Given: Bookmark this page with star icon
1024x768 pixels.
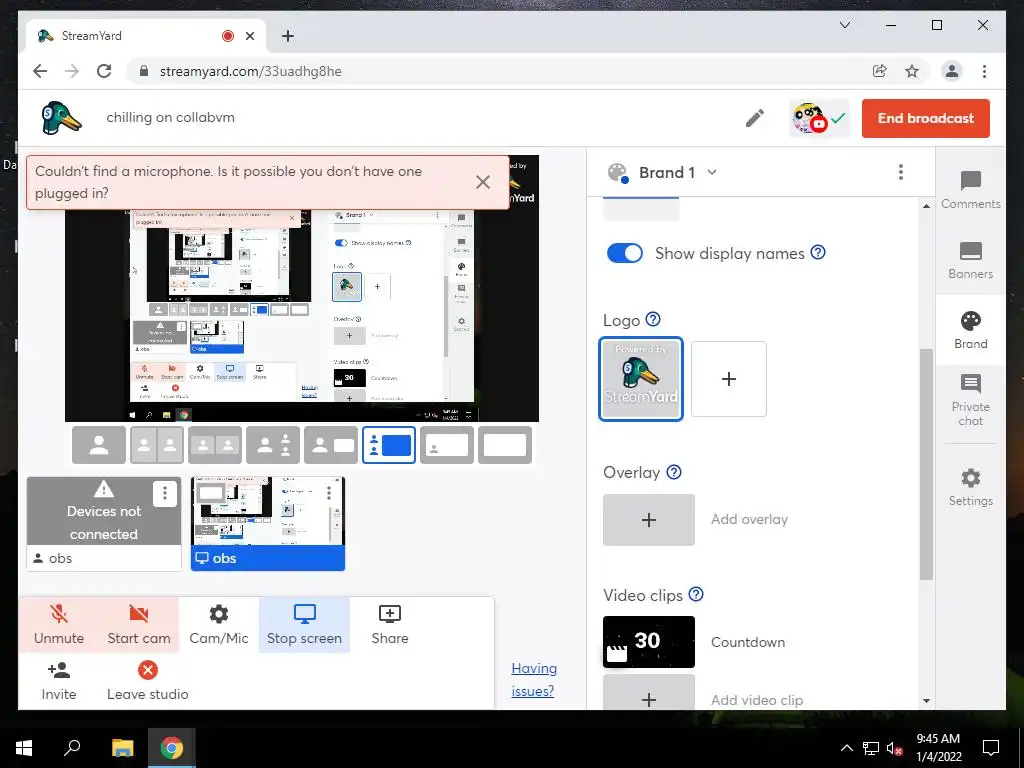Looking at the screenshot, I should coord(912,71).
